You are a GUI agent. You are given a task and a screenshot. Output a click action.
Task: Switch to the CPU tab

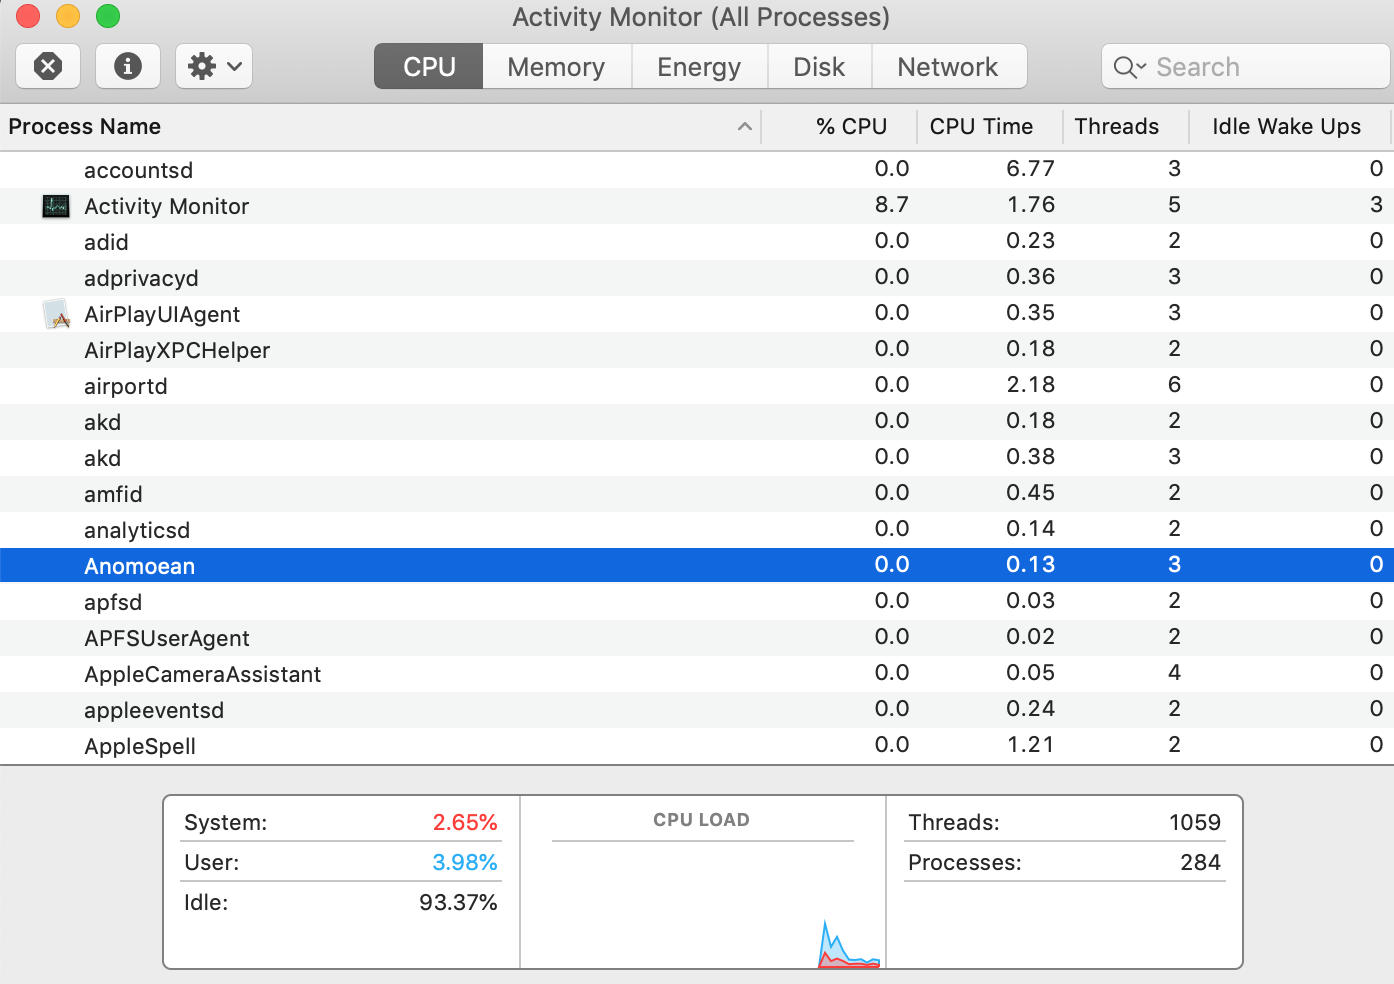point(429,66)
